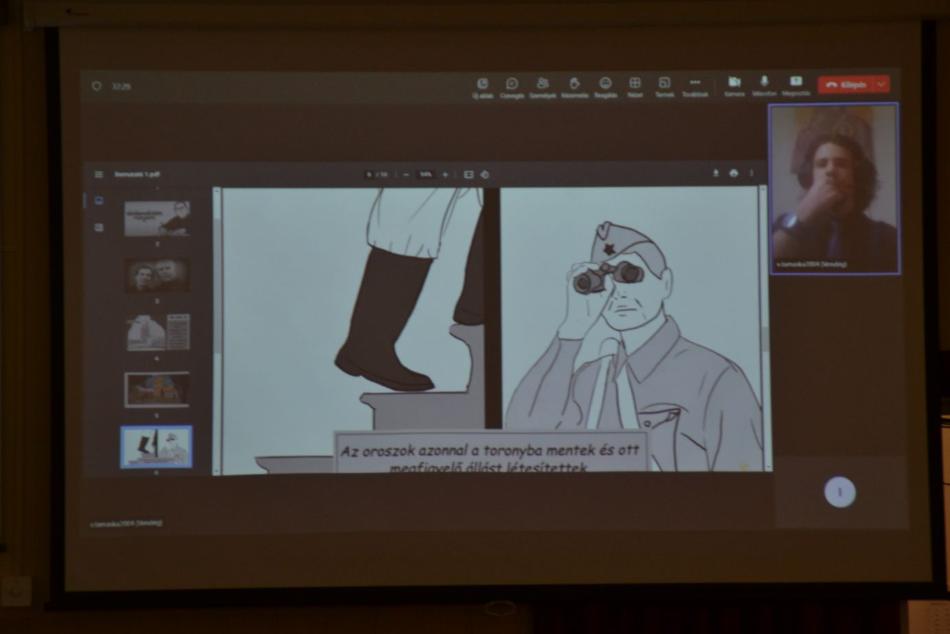Screen dimensions: 950x634
Task: Open the colorful framed page thumbnail
Action: coord(157,389)
